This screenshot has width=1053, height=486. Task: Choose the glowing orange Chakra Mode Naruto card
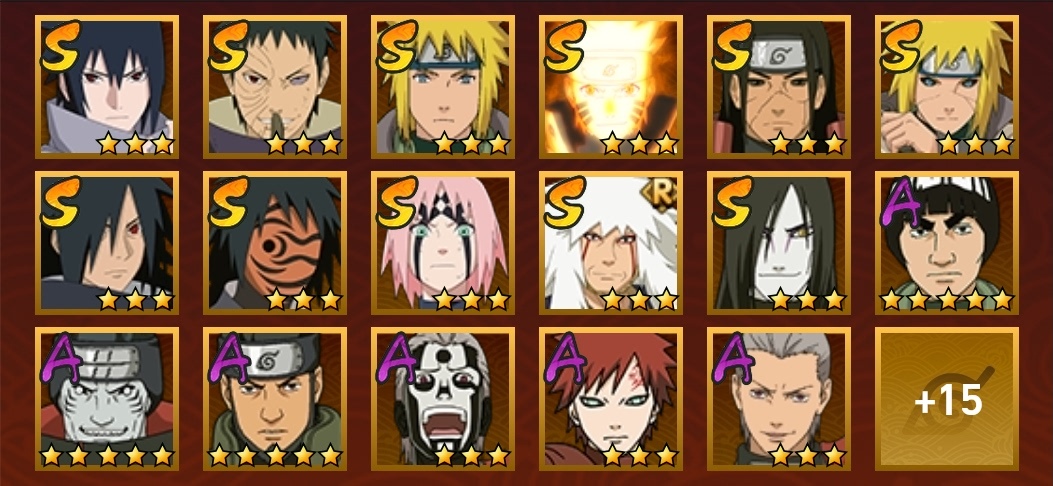[x=610, y=87]
